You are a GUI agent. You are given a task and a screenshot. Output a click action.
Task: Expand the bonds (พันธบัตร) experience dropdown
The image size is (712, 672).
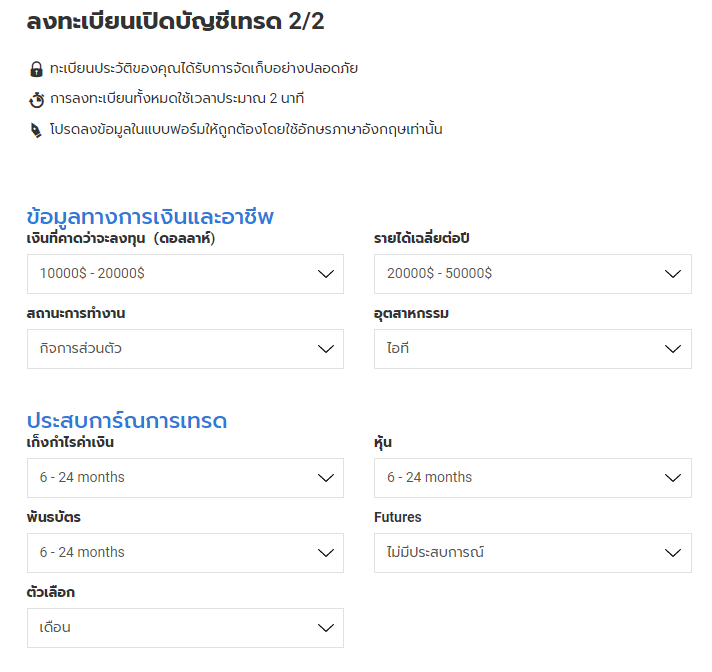point(185,553)
